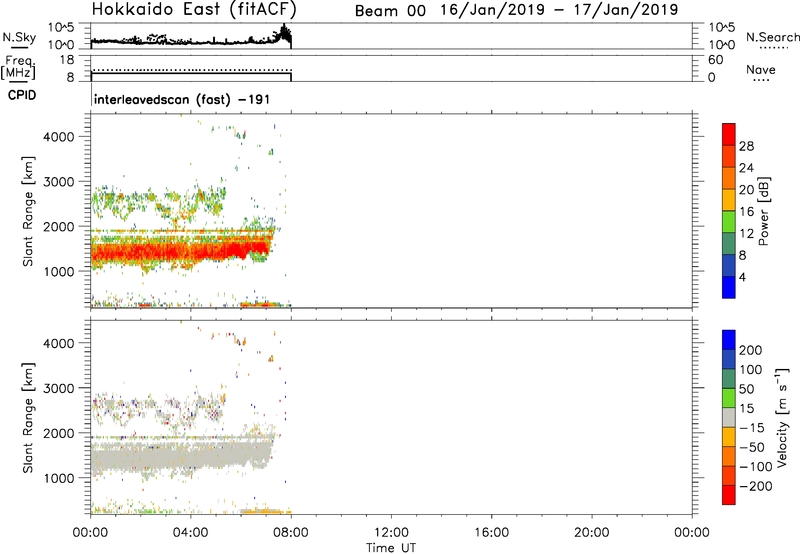The width and height of the screenshot is (800, 554).
Task: Click the '4' Power colorbar tick label
Action: tap(742, 277)
